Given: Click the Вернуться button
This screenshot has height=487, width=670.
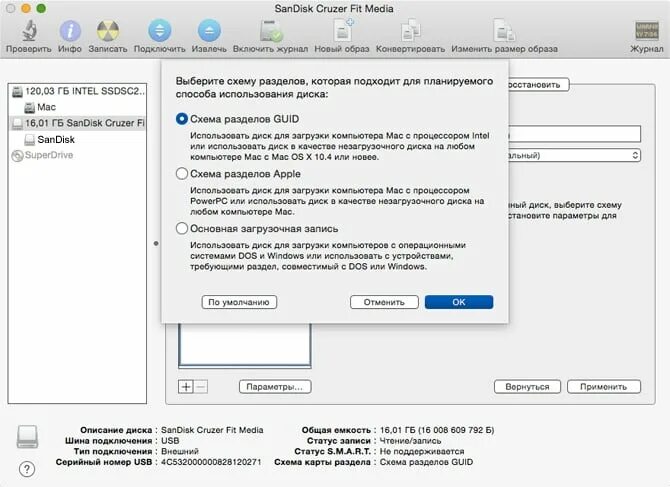Looking at the screenshot, I should 527,387.
